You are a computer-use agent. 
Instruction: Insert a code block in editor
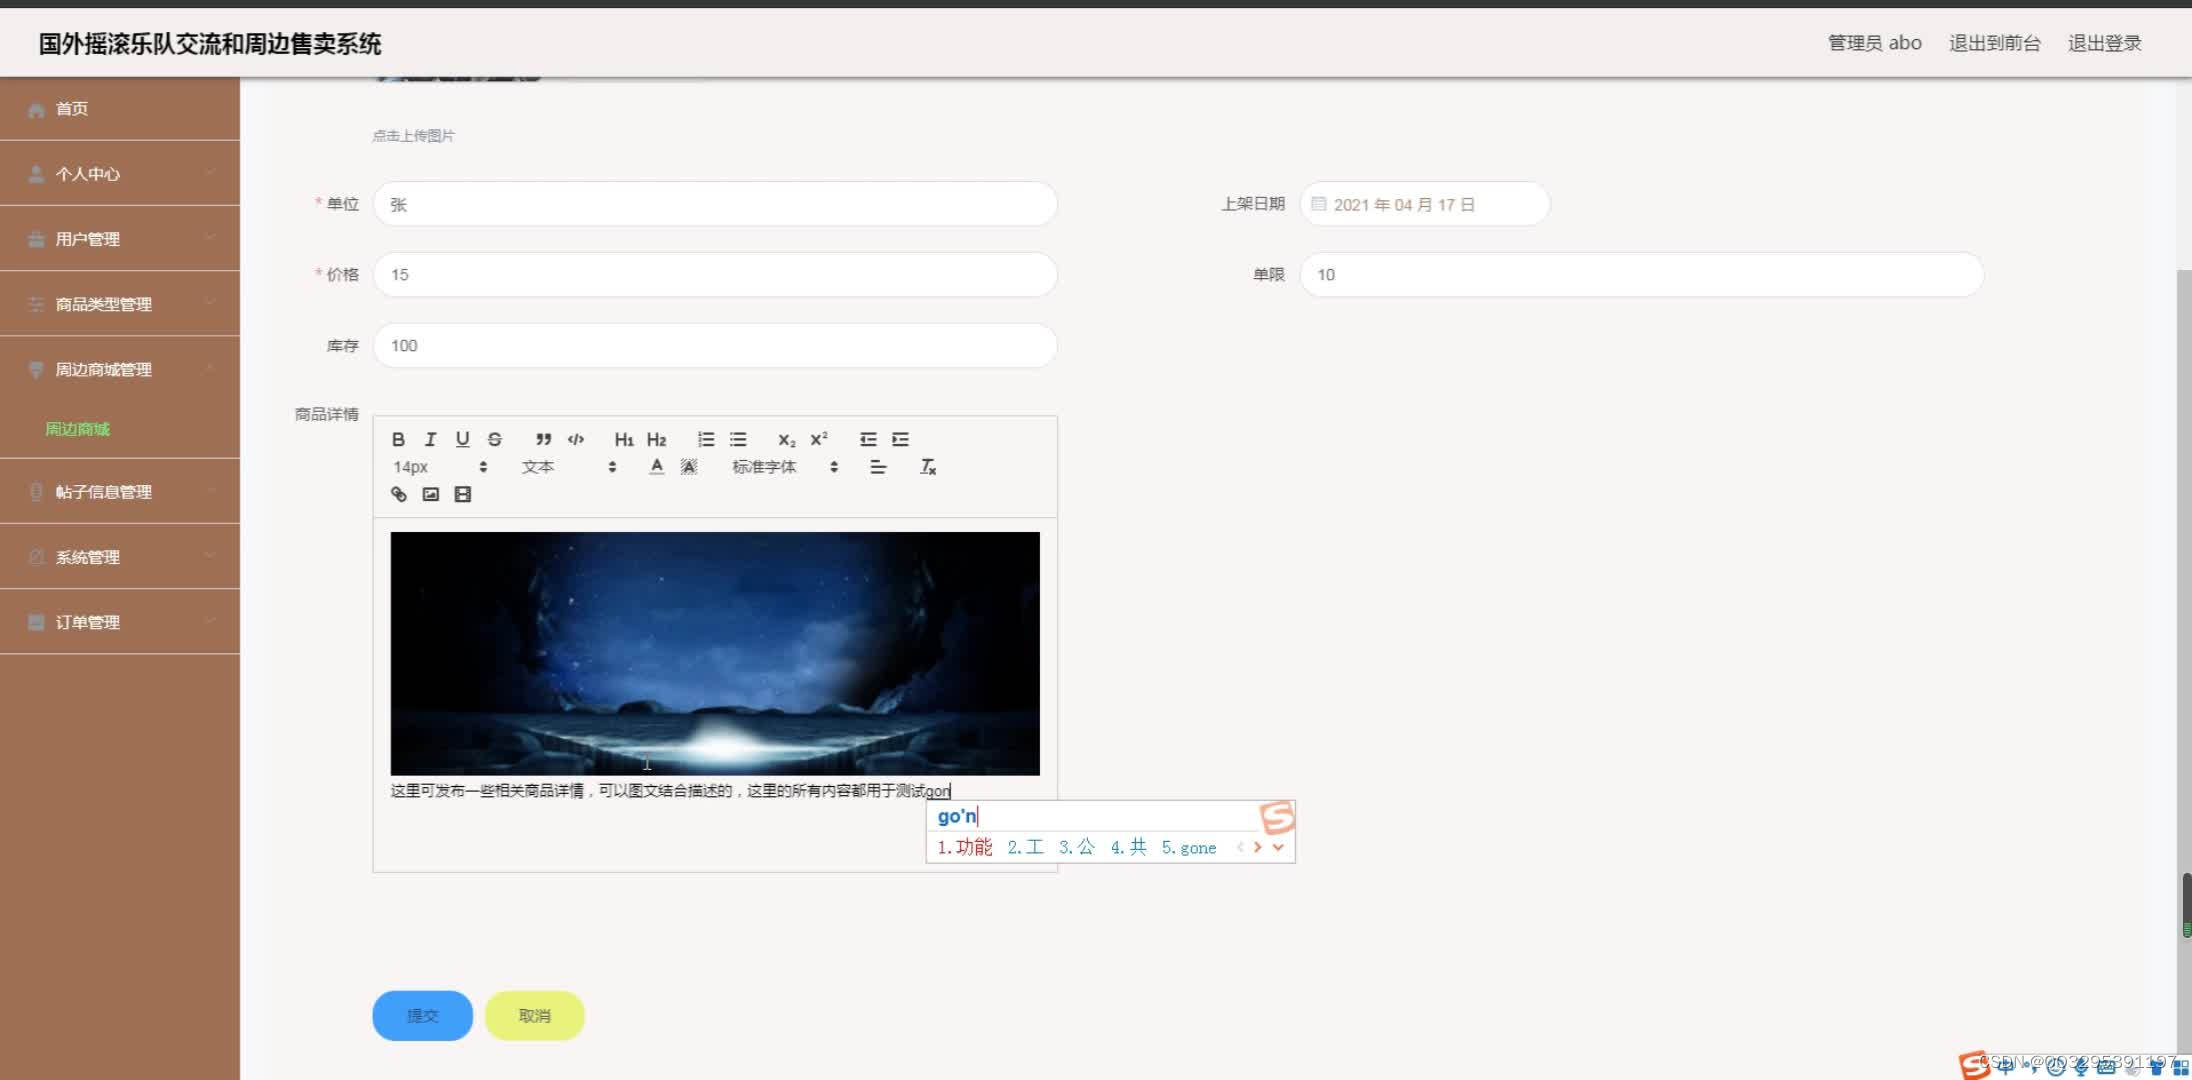pos(576,439)
